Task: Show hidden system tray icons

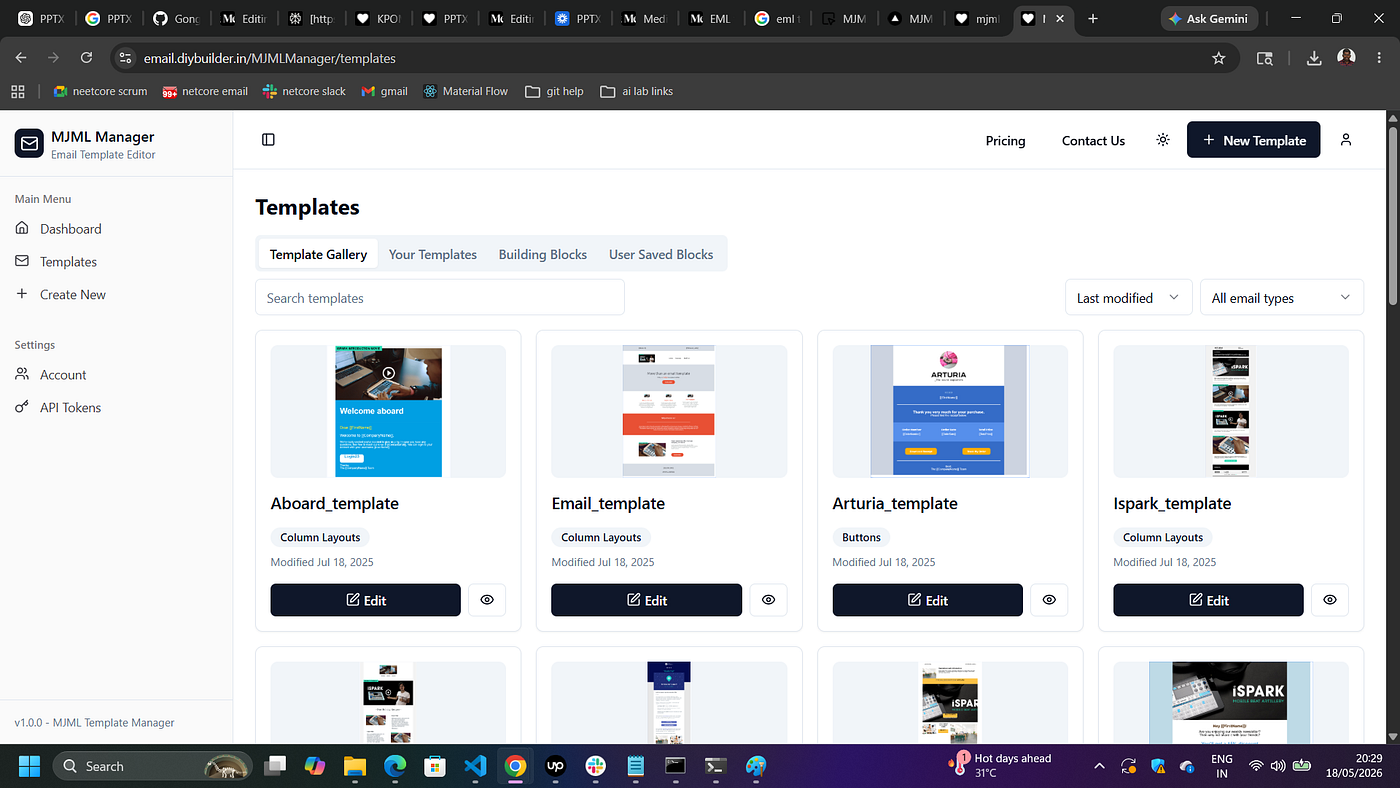Action: pyautogui.click(x=1100, y=766)
